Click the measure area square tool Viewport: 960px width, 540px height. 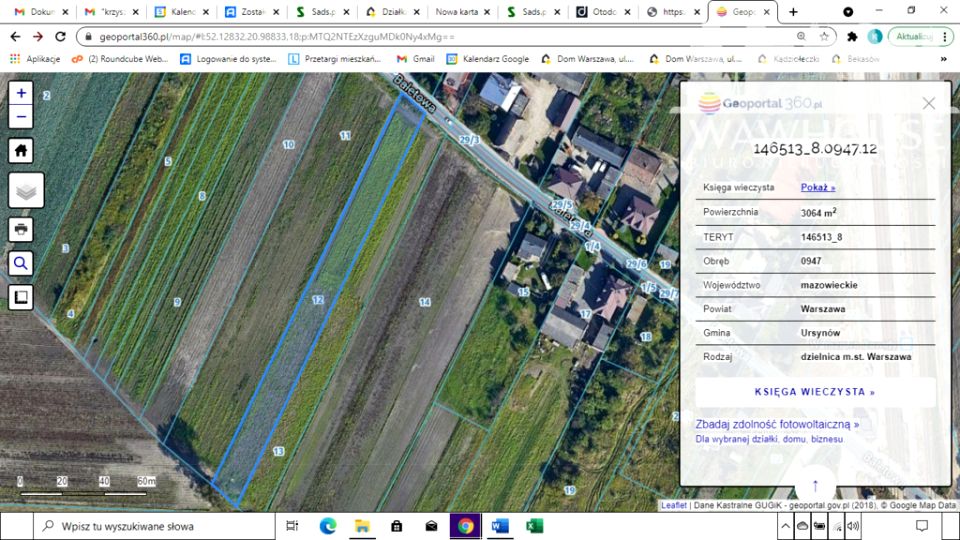coord(21,297)
